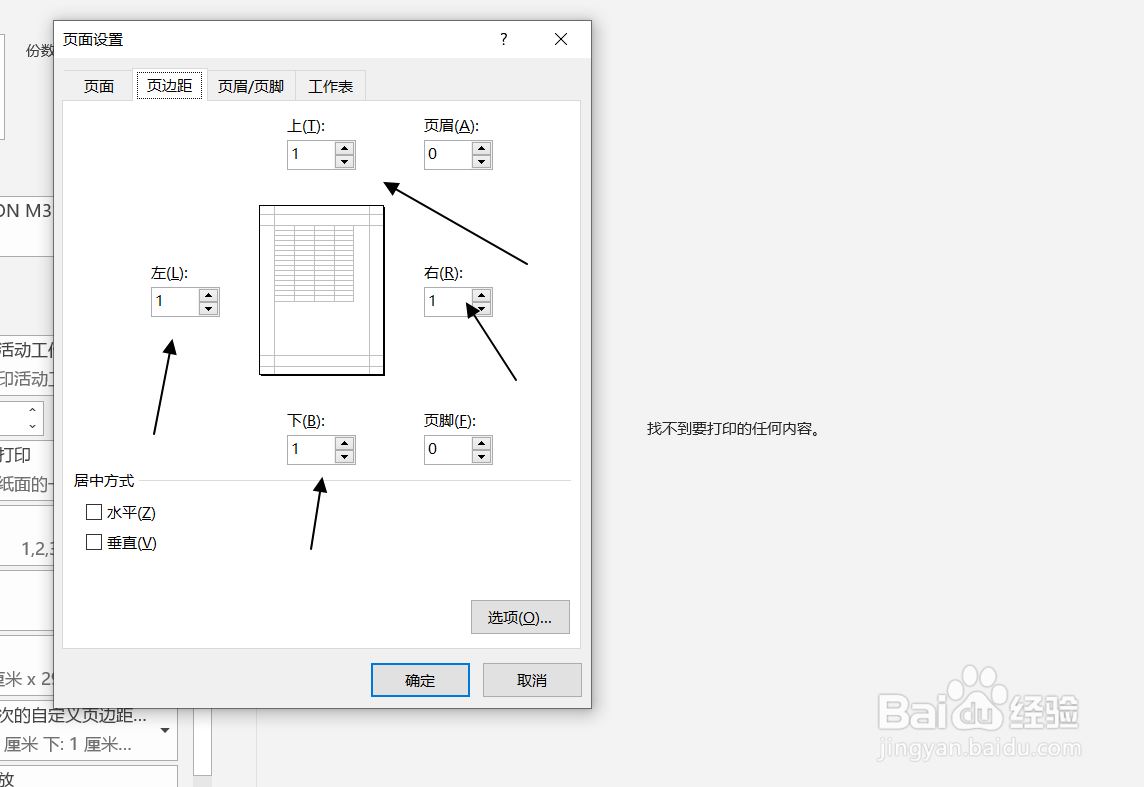Decrease the right margin 右(R) spinner value

(482, 307)
